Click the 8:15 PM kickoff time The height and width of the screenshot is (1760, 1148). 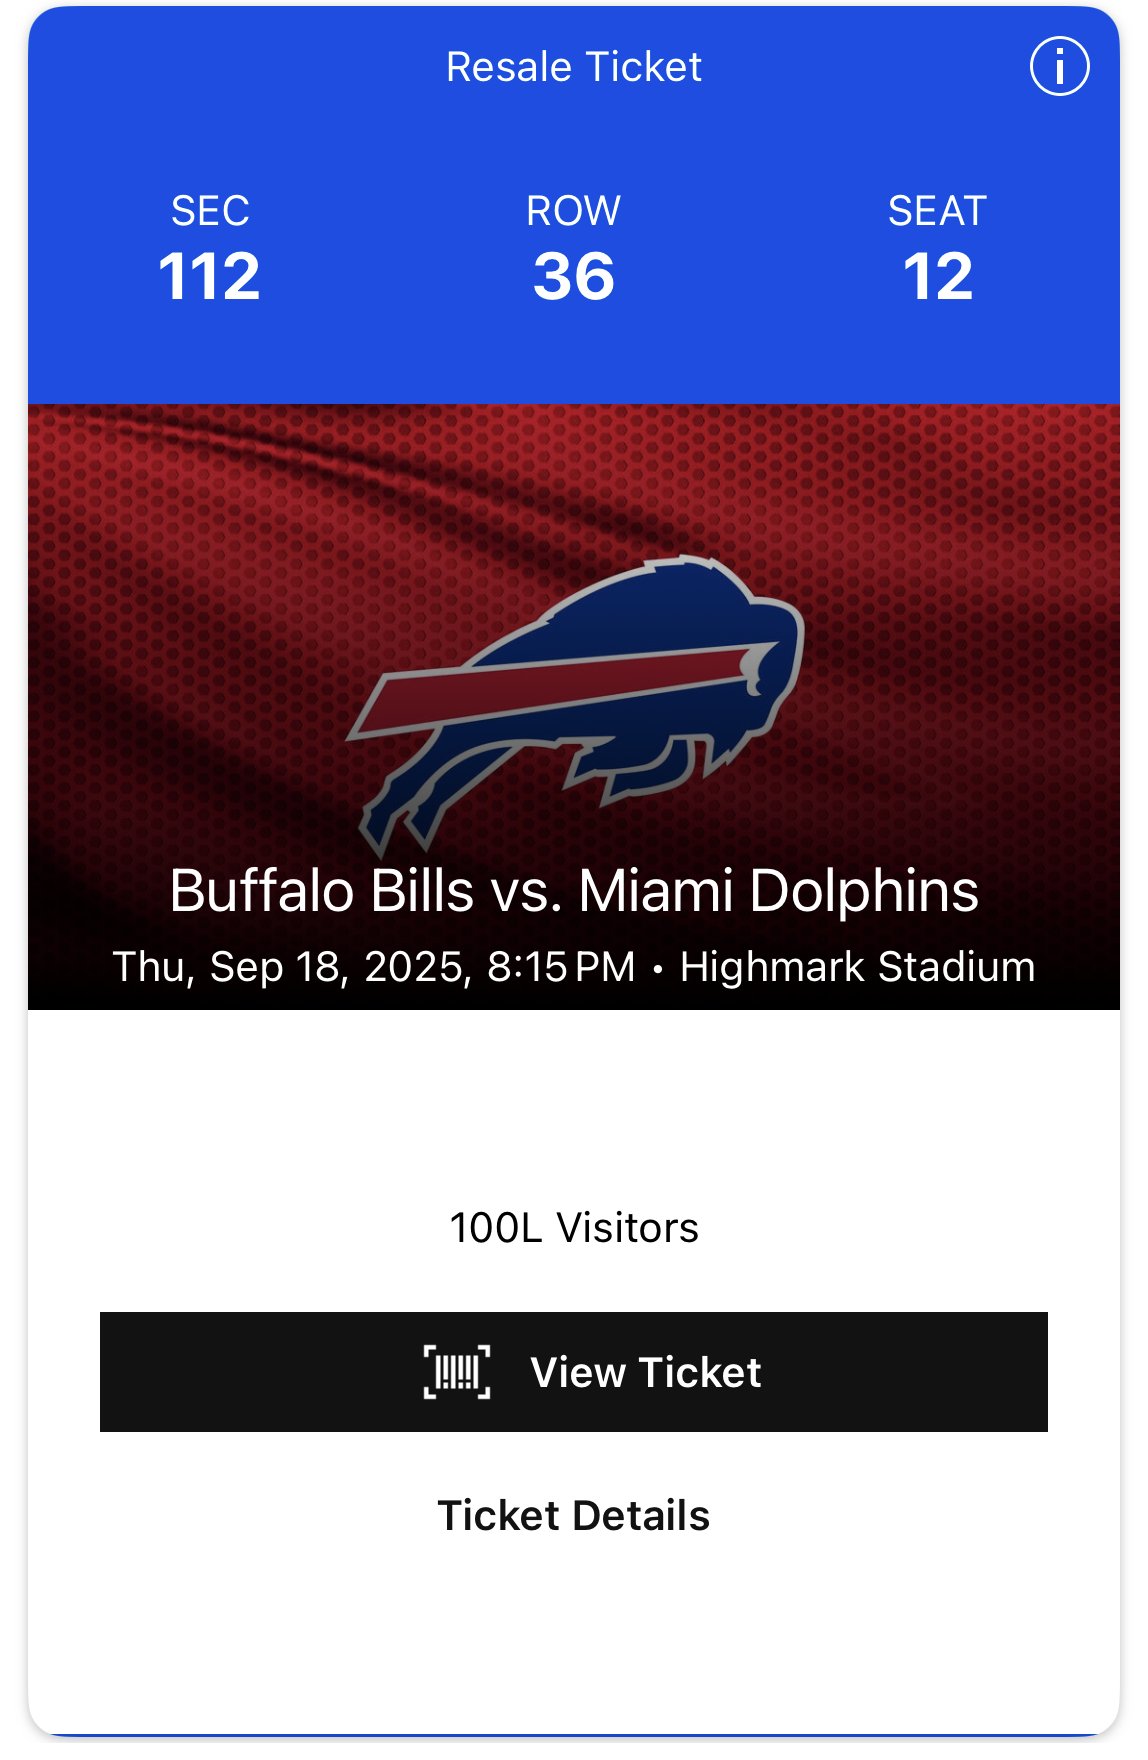[x=561, y=967]
